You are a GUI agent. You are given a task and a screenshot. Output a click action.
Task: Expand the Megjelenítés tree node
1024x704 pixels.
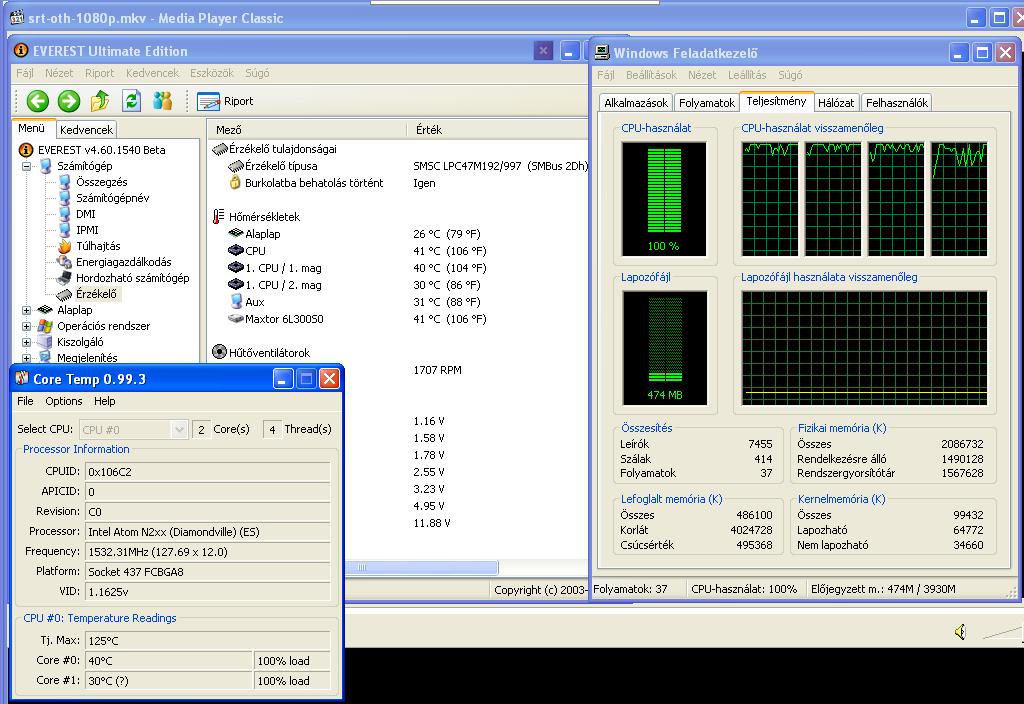pyautogui.click(x=27, y=358)
